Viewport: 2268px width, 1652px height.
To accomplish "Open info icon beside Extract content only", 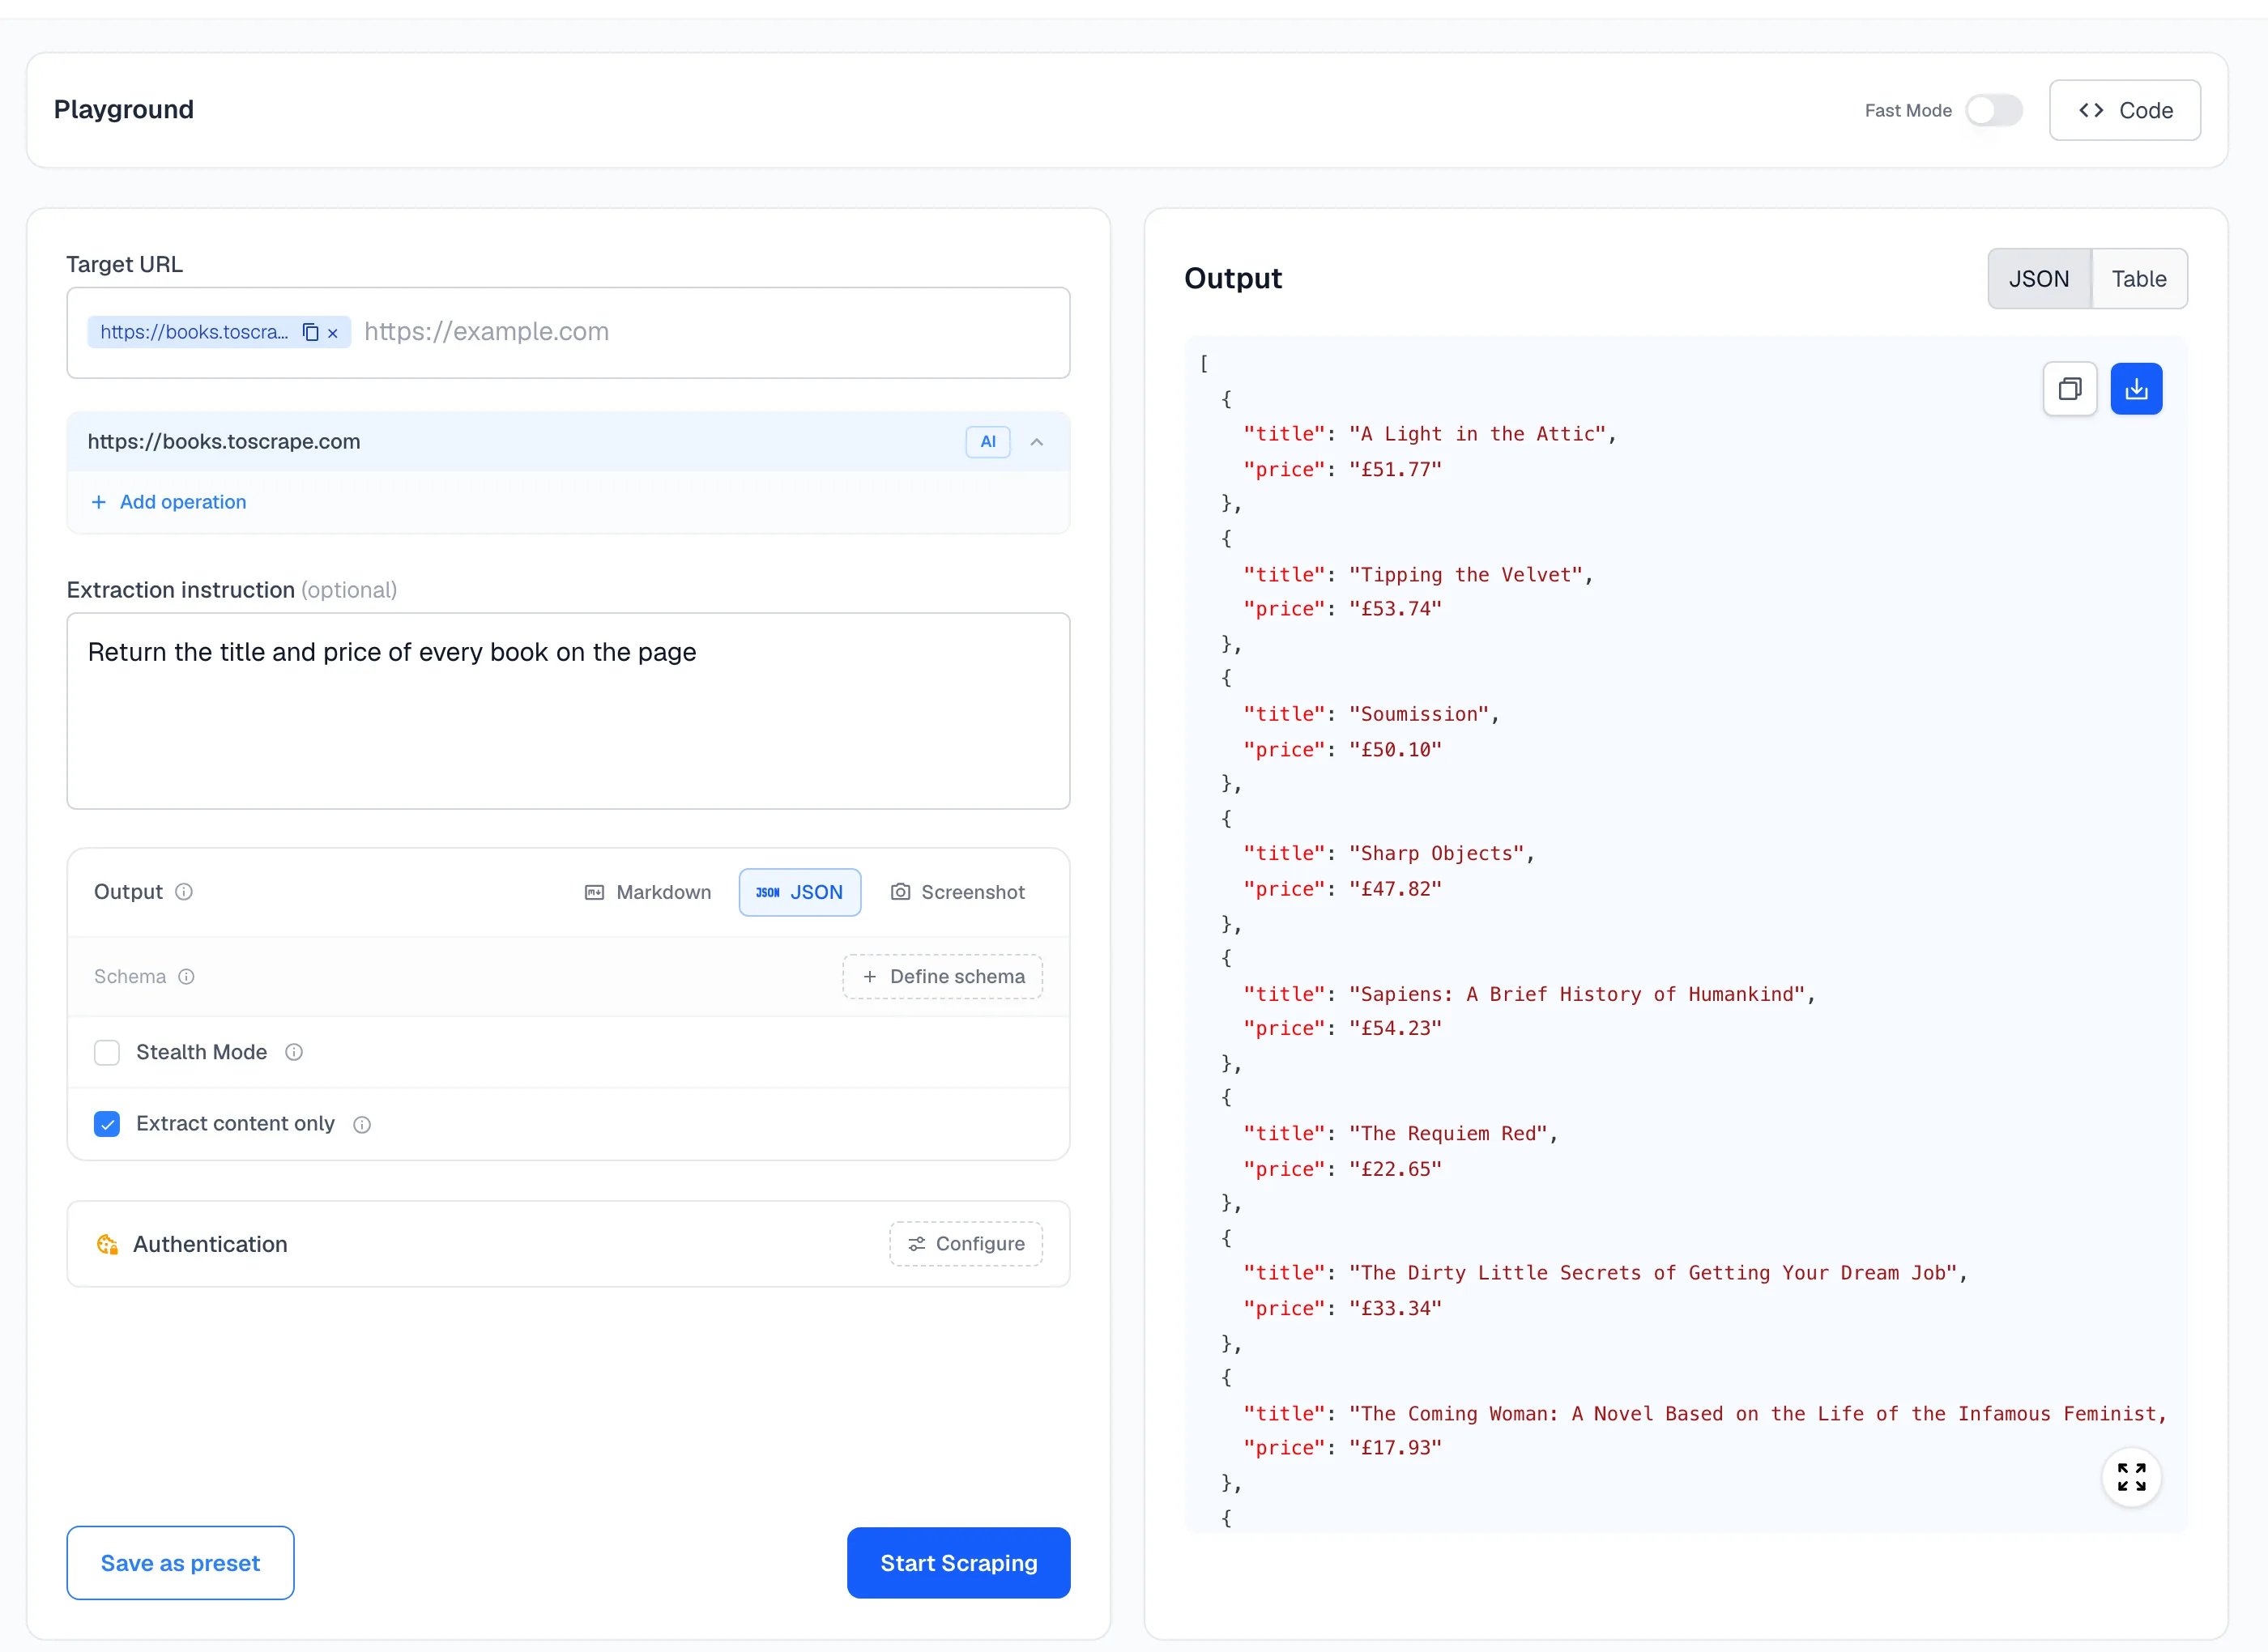I will (362, 1125).
